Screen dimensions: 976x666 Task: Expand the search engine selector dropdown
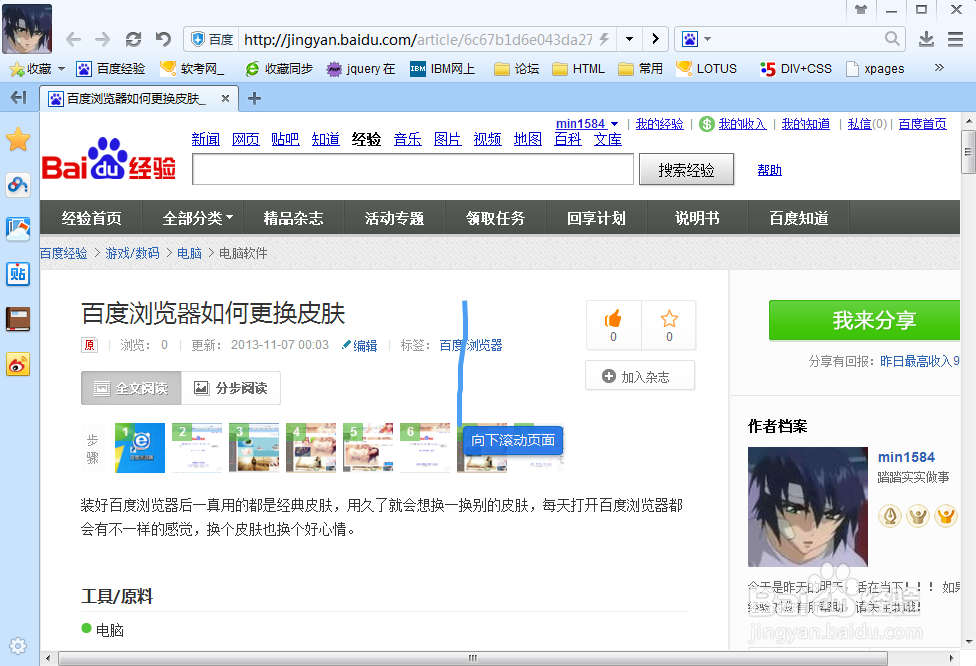coord(708,40)
